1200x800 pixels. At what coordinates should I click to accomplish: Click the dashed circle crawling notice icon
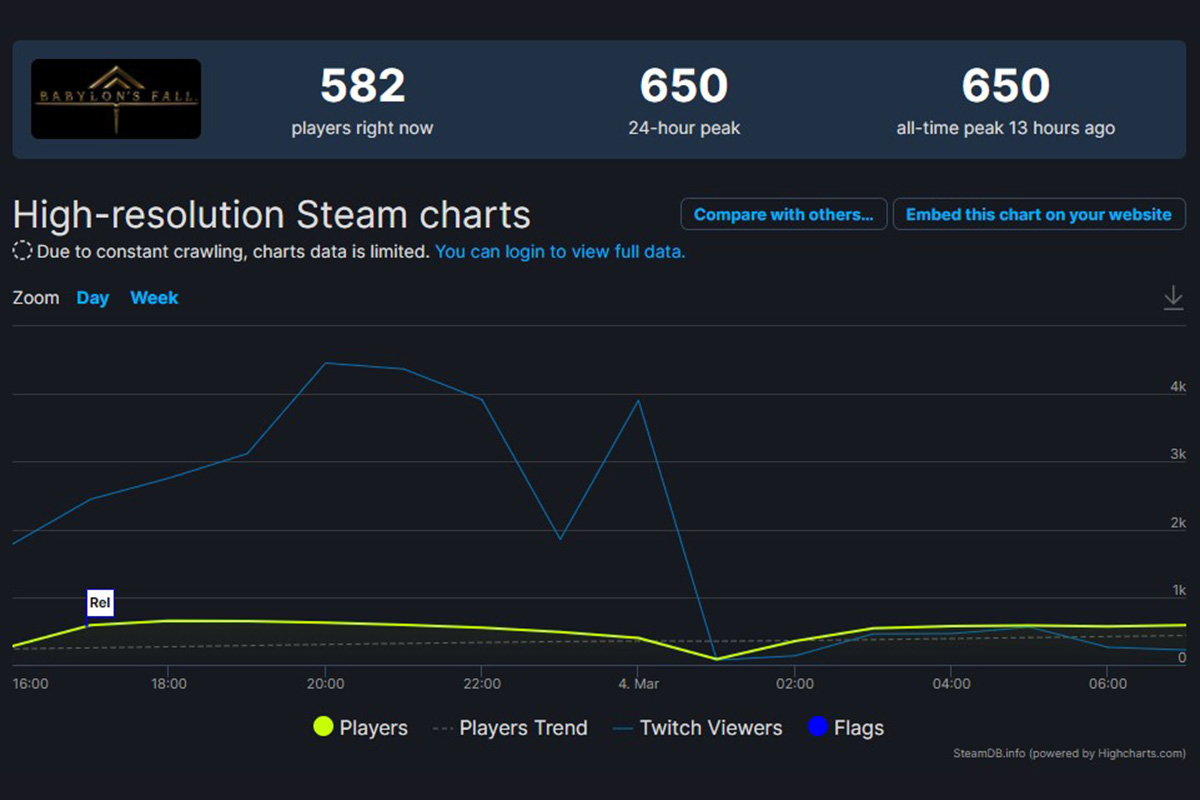pyautogui.click(x=22, y=251)
